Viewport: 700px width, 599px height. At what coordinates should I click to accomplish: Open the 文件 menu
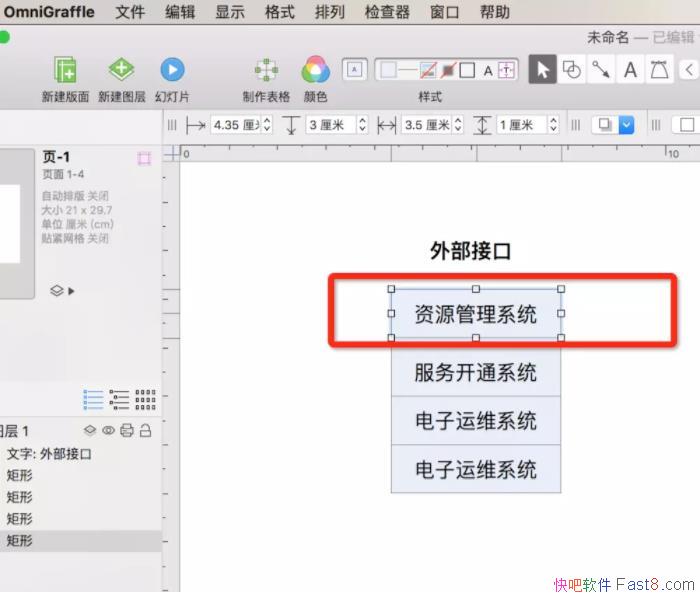[130, 12]
